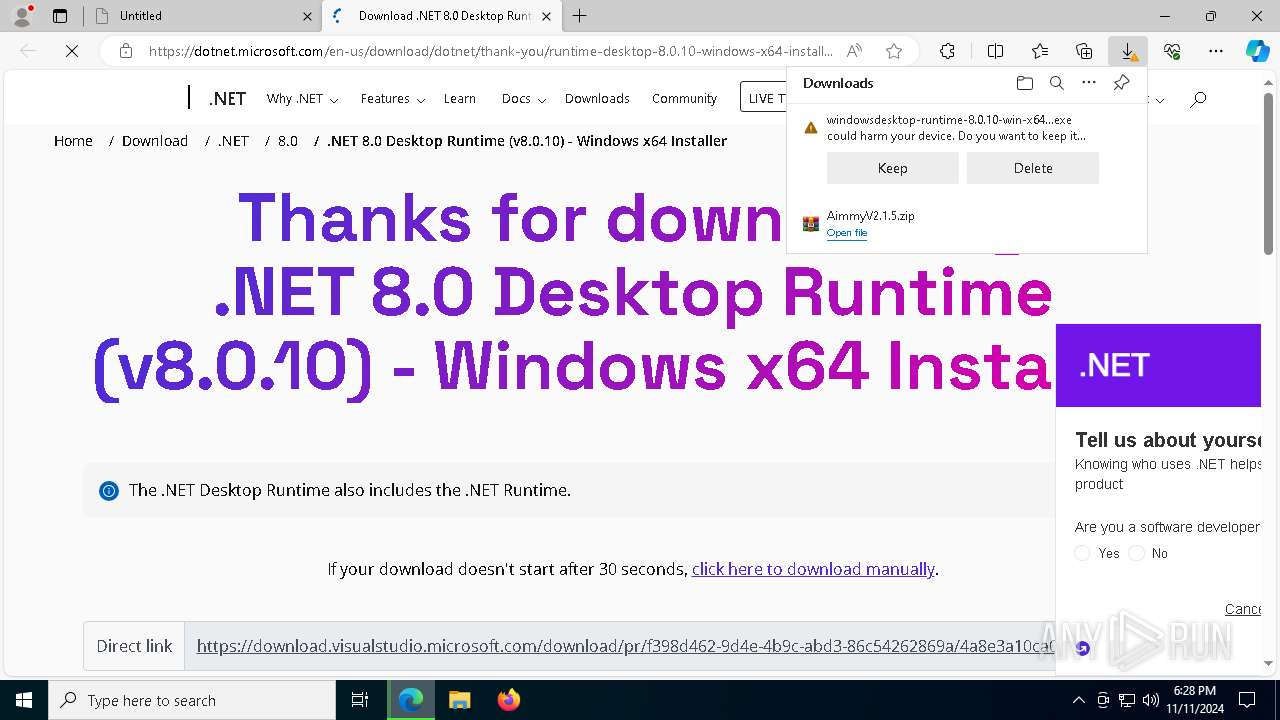Screen dimensions: 1280x720
Task: Add page to favorites star
Action: point(894,51)
